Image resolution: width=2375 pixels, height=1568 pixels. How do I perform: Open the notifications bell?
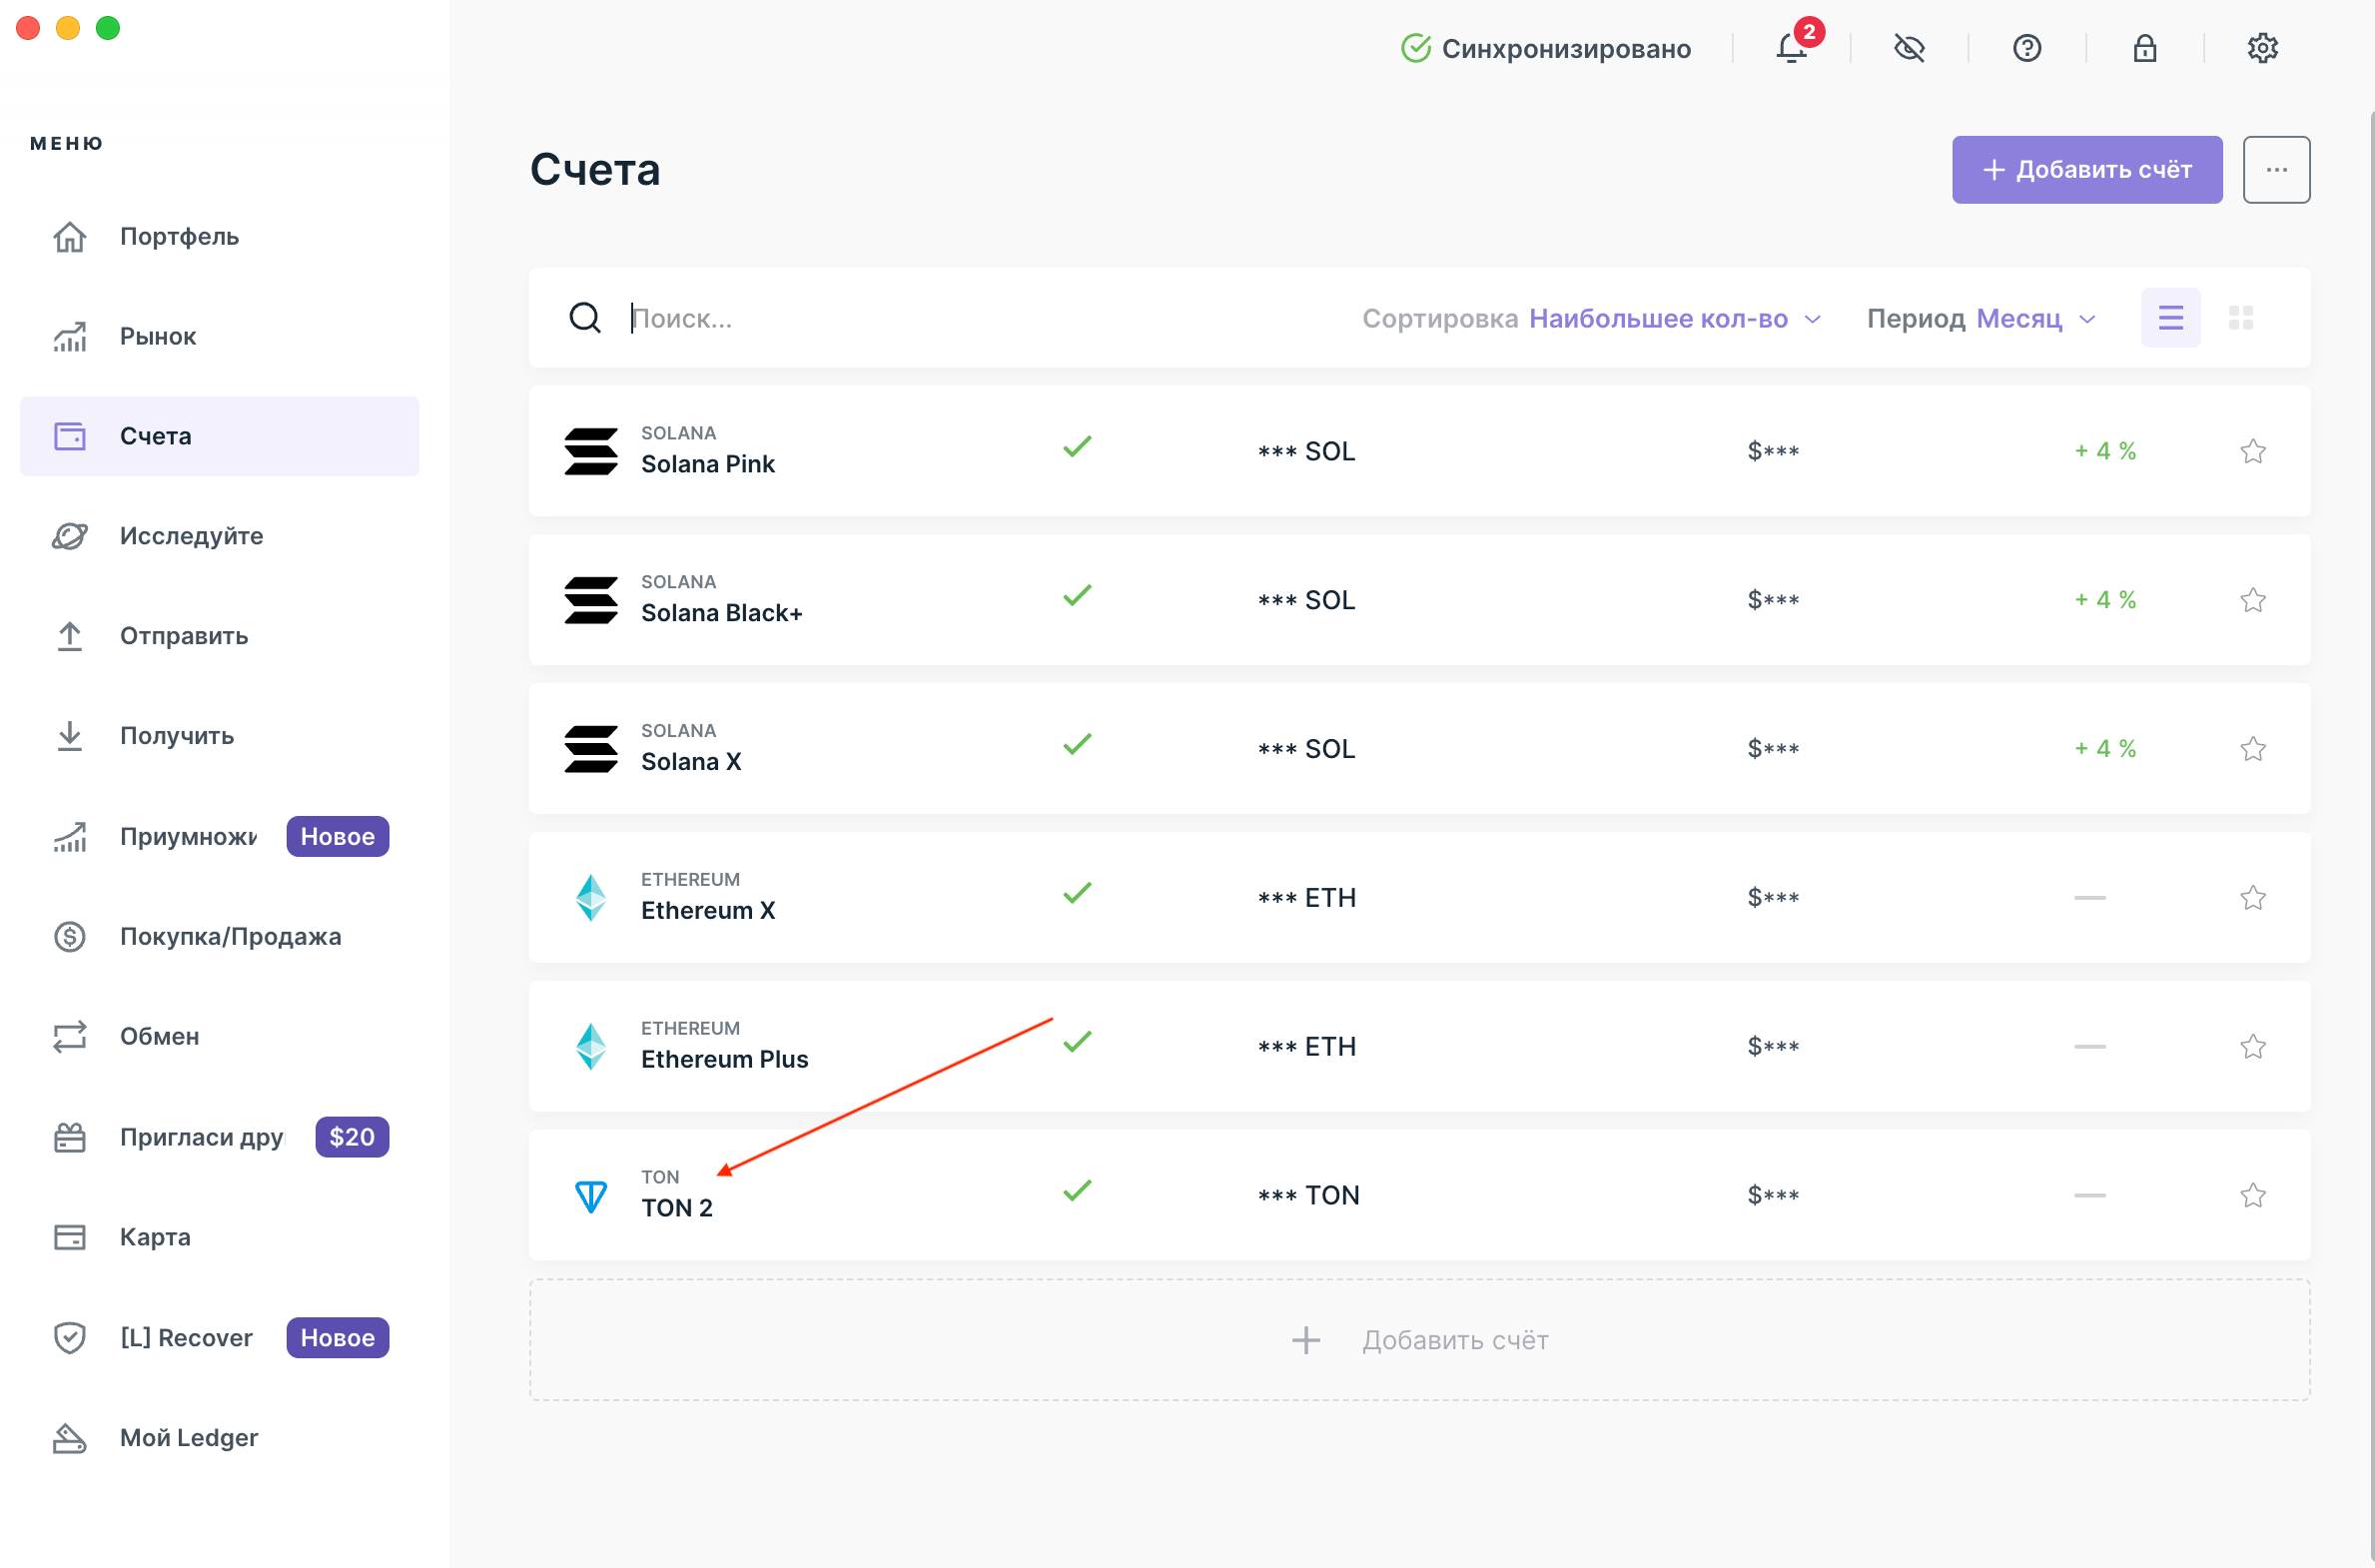pos(1791,48)
